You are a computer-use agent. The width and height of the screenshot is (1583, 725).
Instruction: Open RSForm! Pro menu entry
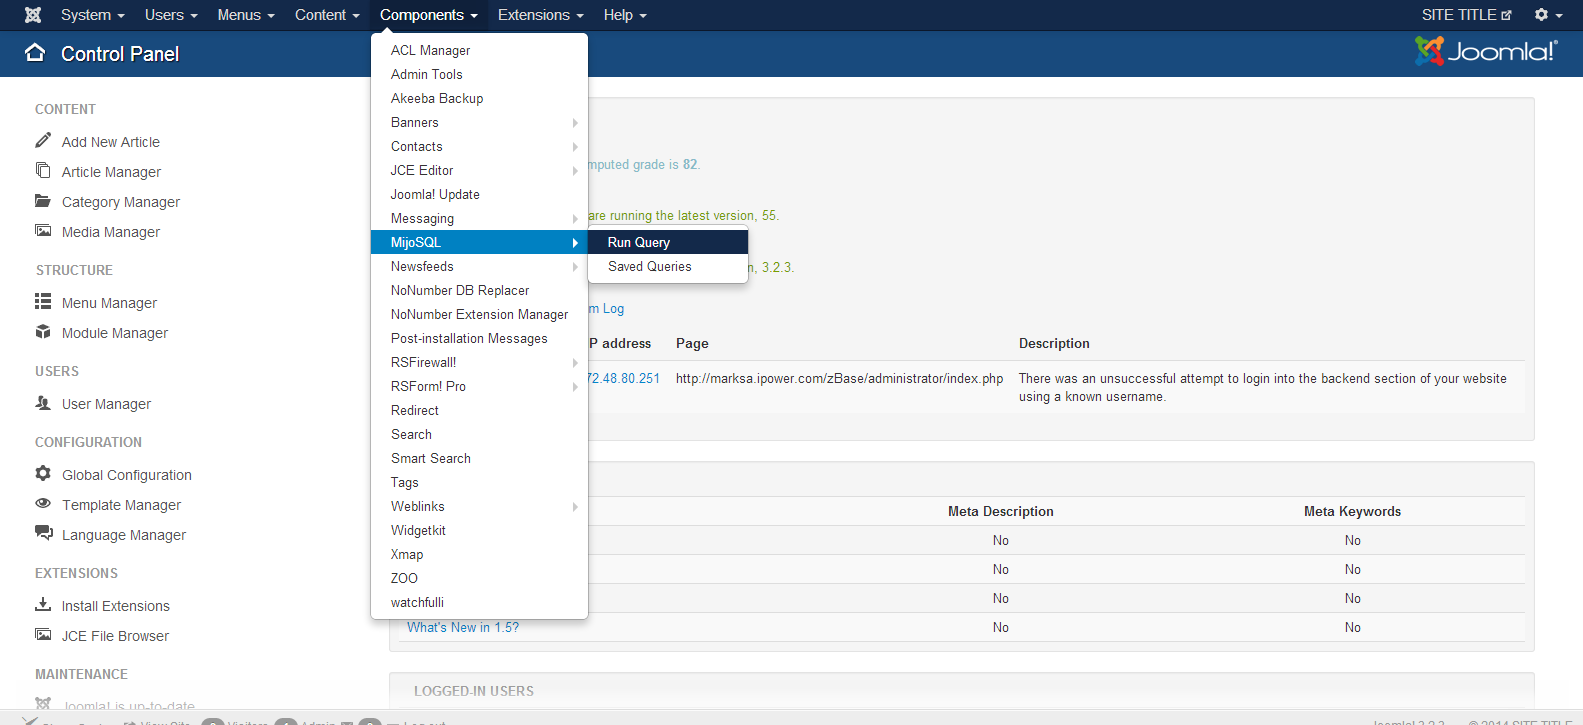pos(479,386)
